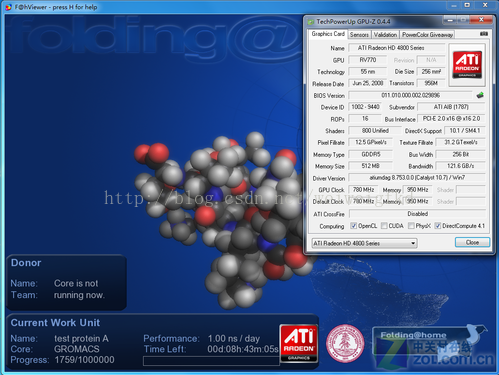Viewport: 499px width, 375px height.
Task: Click the Stanford seal logo
Action: point(345,343)
